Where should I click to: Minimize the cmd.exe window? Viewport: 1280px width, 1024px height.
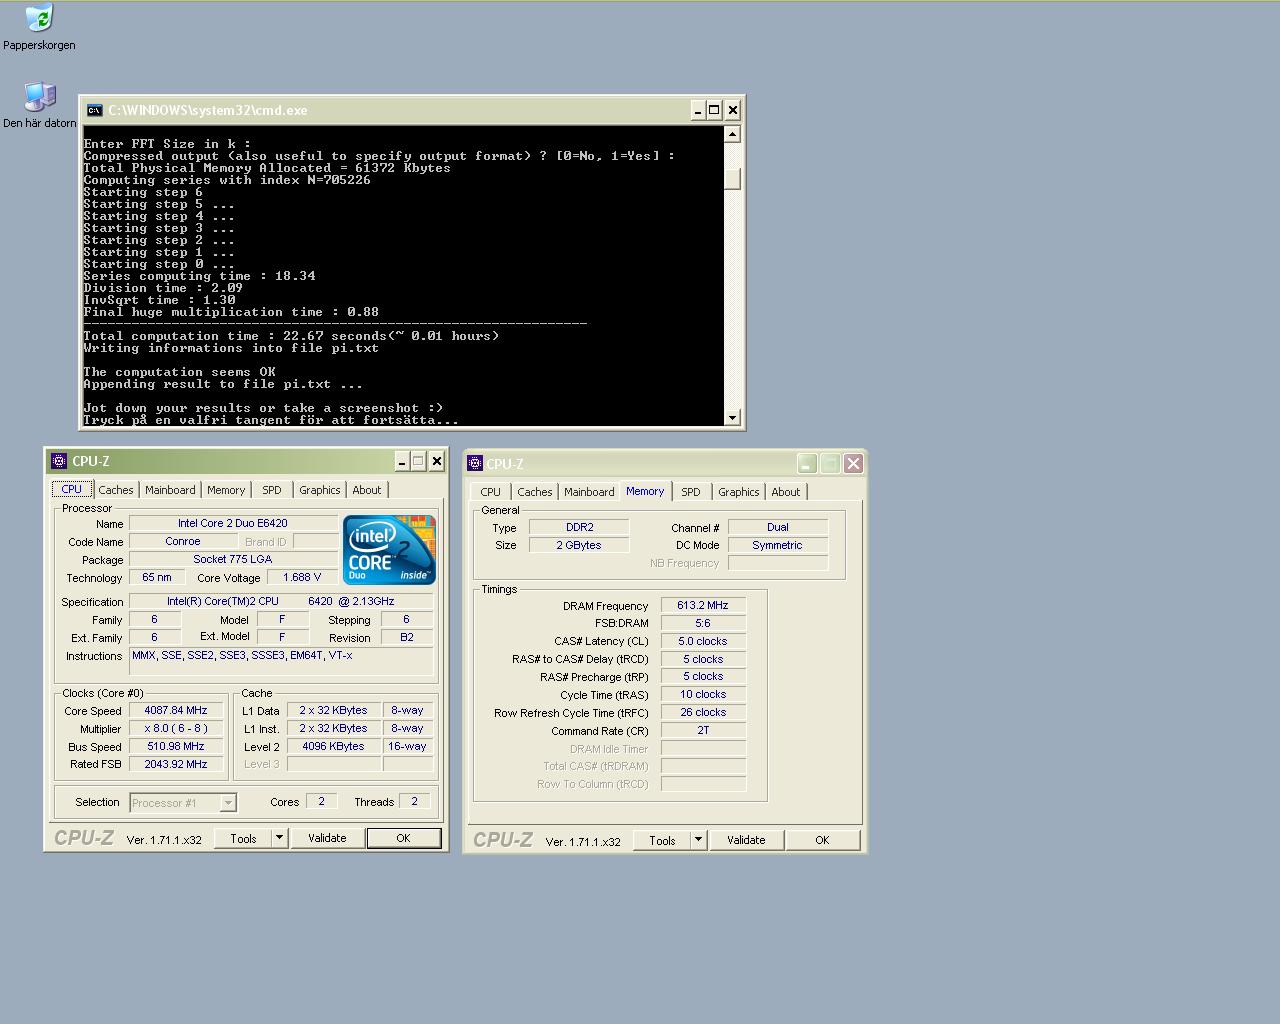[x=697, y=110]
